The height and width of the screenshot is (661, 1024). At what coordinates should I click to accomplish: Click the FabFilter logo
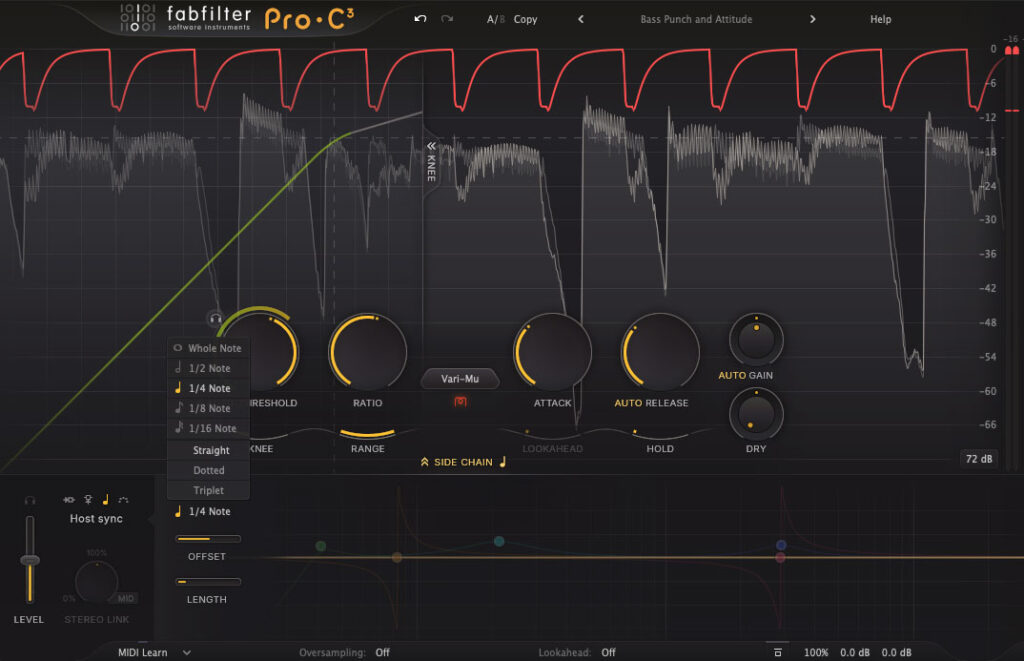(x=185, y=18)
